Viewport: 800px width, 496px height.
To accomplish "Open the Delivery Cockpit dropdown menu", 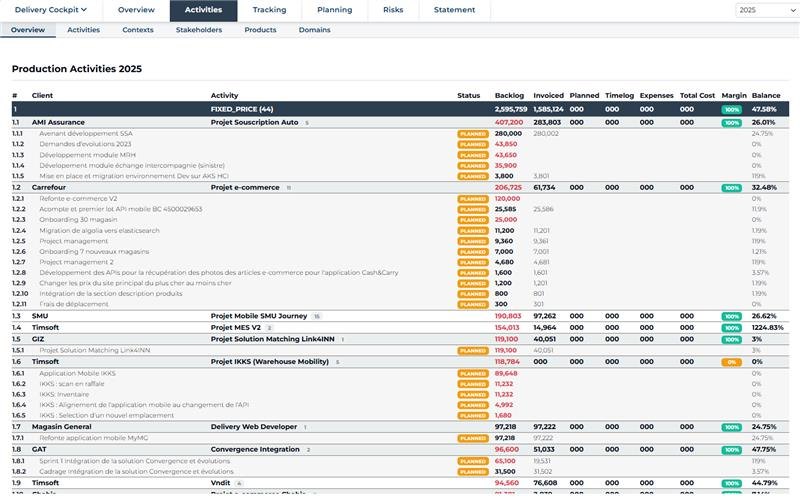I will click(x=51, y=10).
